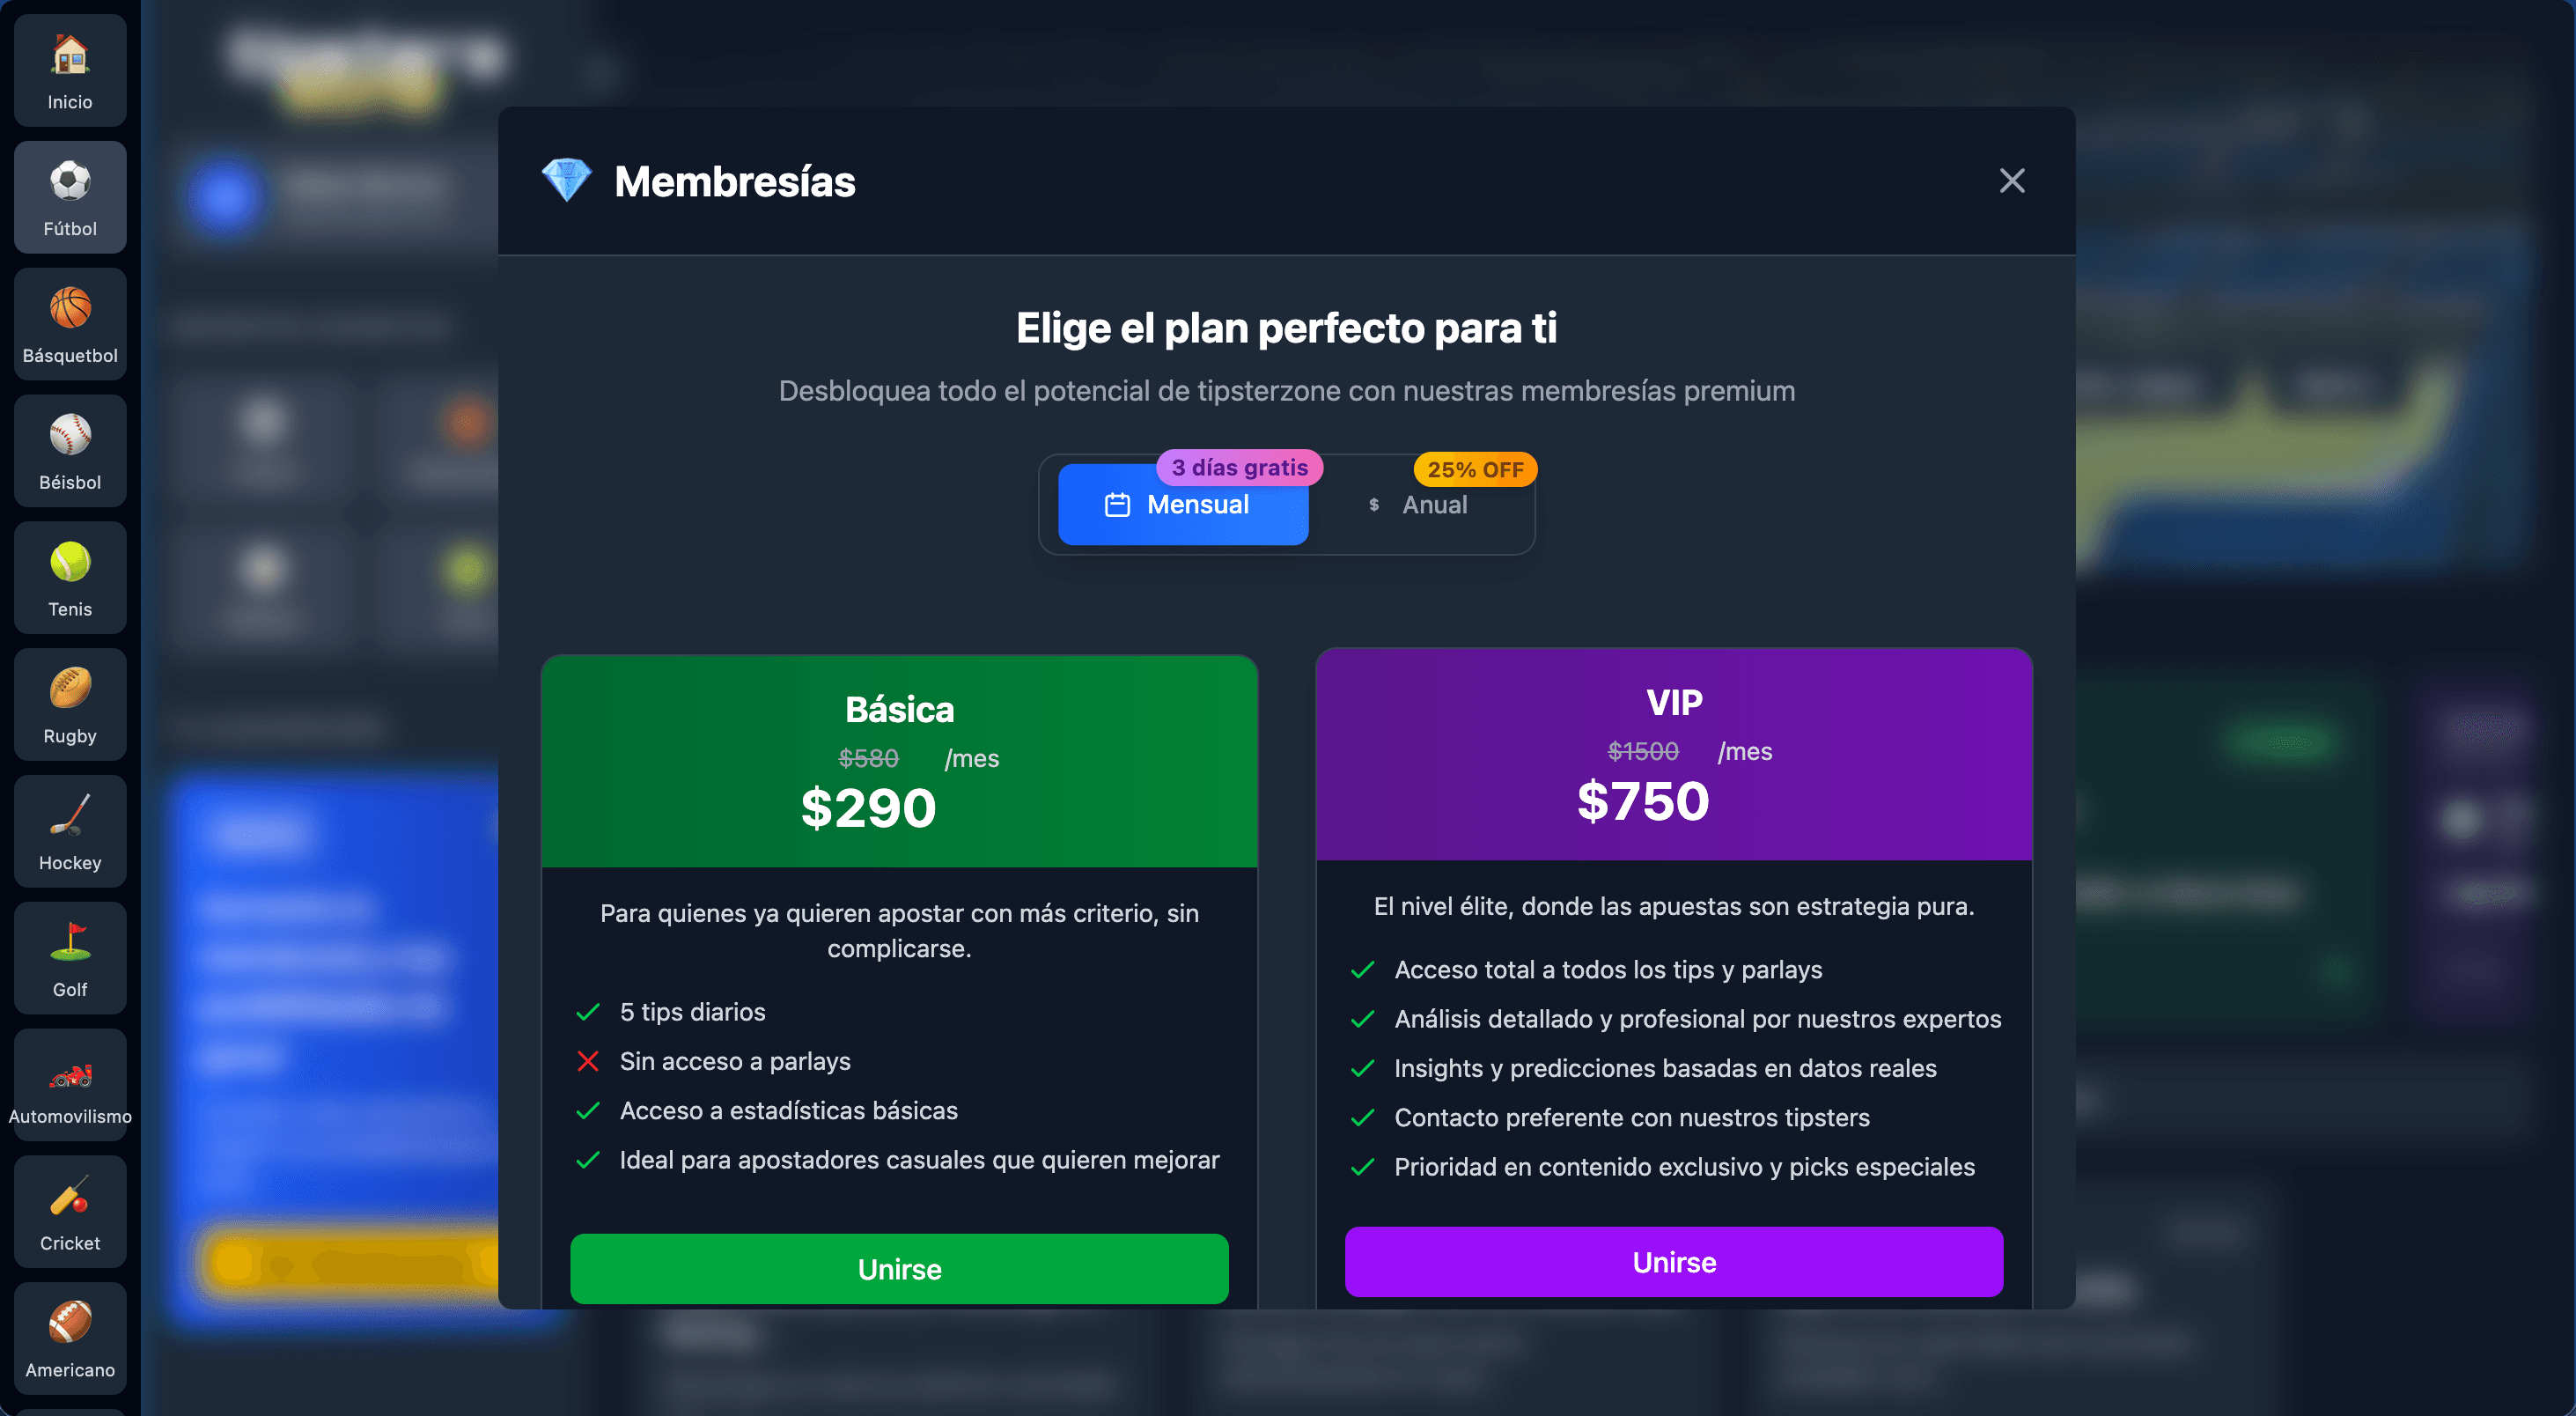
Task: Click the VIP plan purple header
Action: tap(1673, 754)
